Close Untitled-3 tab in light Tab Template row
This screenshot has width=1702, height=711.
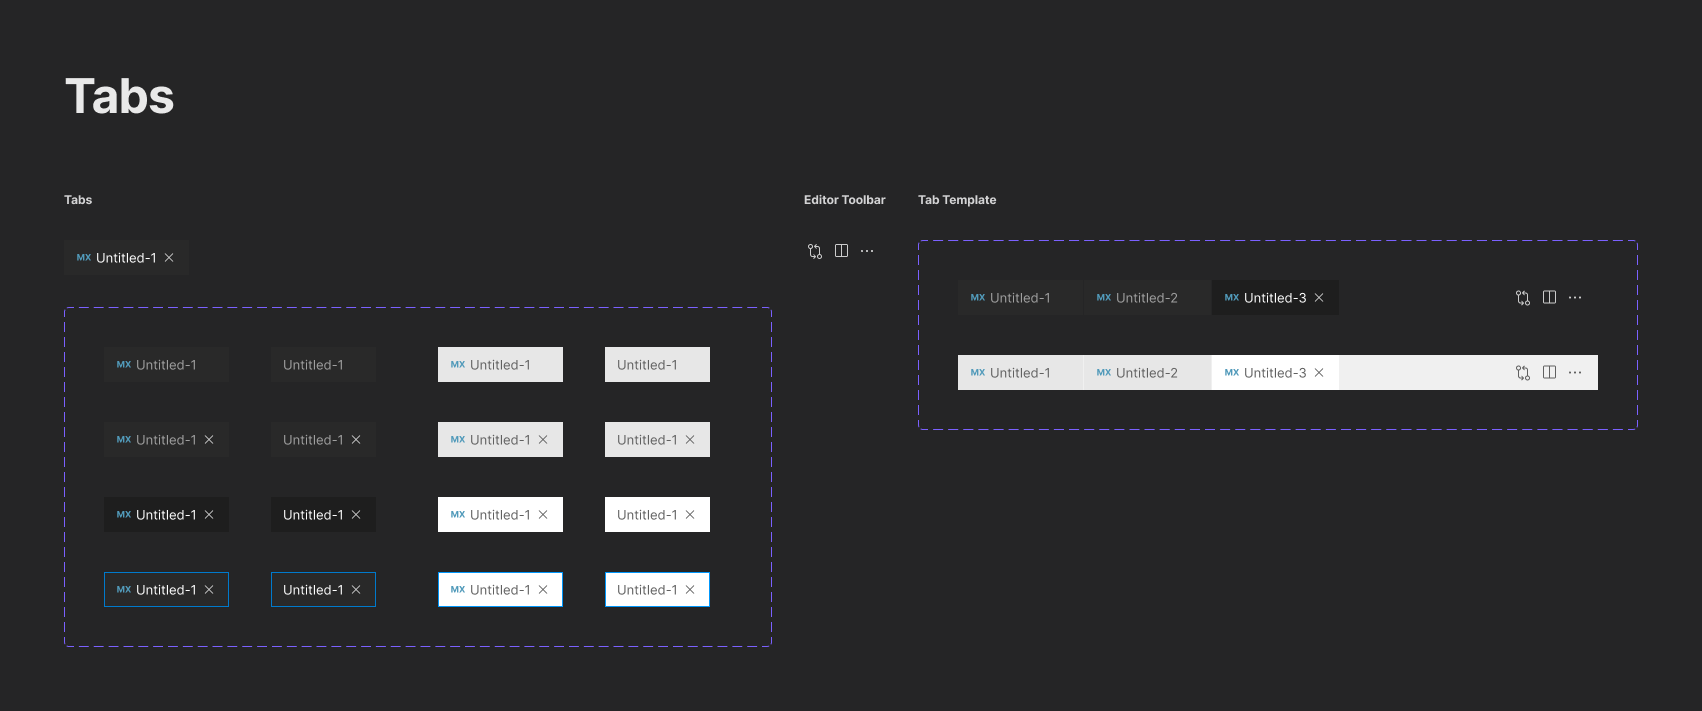tap(1319, 373)
